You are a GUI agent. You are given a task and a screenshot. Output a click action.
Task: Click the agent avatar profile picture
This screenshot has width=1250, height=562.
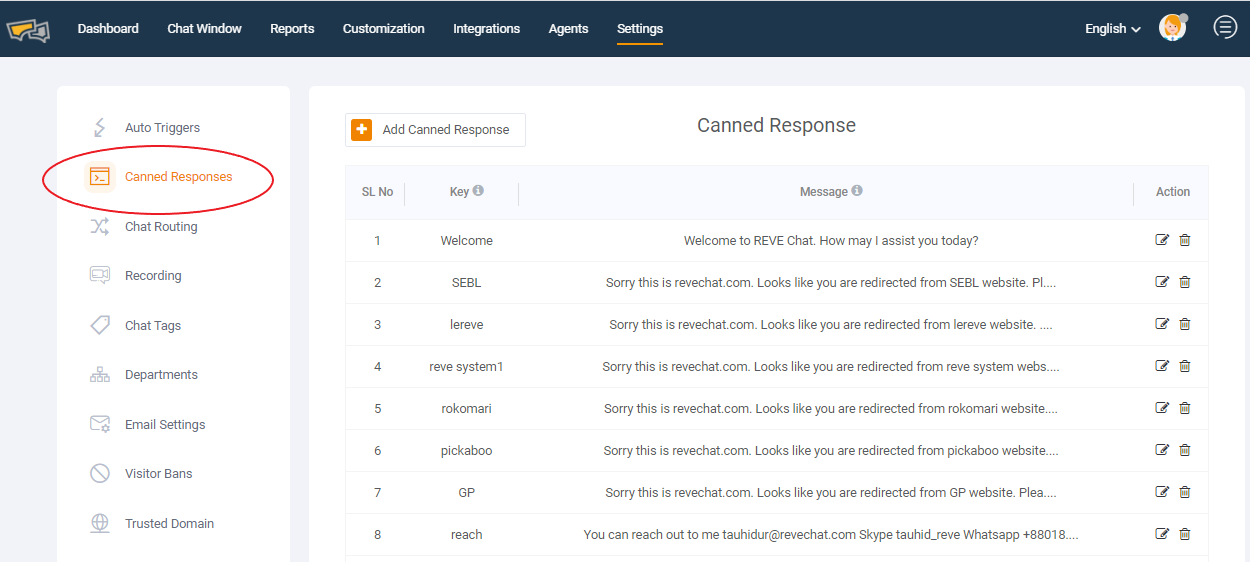(1172, 28)
